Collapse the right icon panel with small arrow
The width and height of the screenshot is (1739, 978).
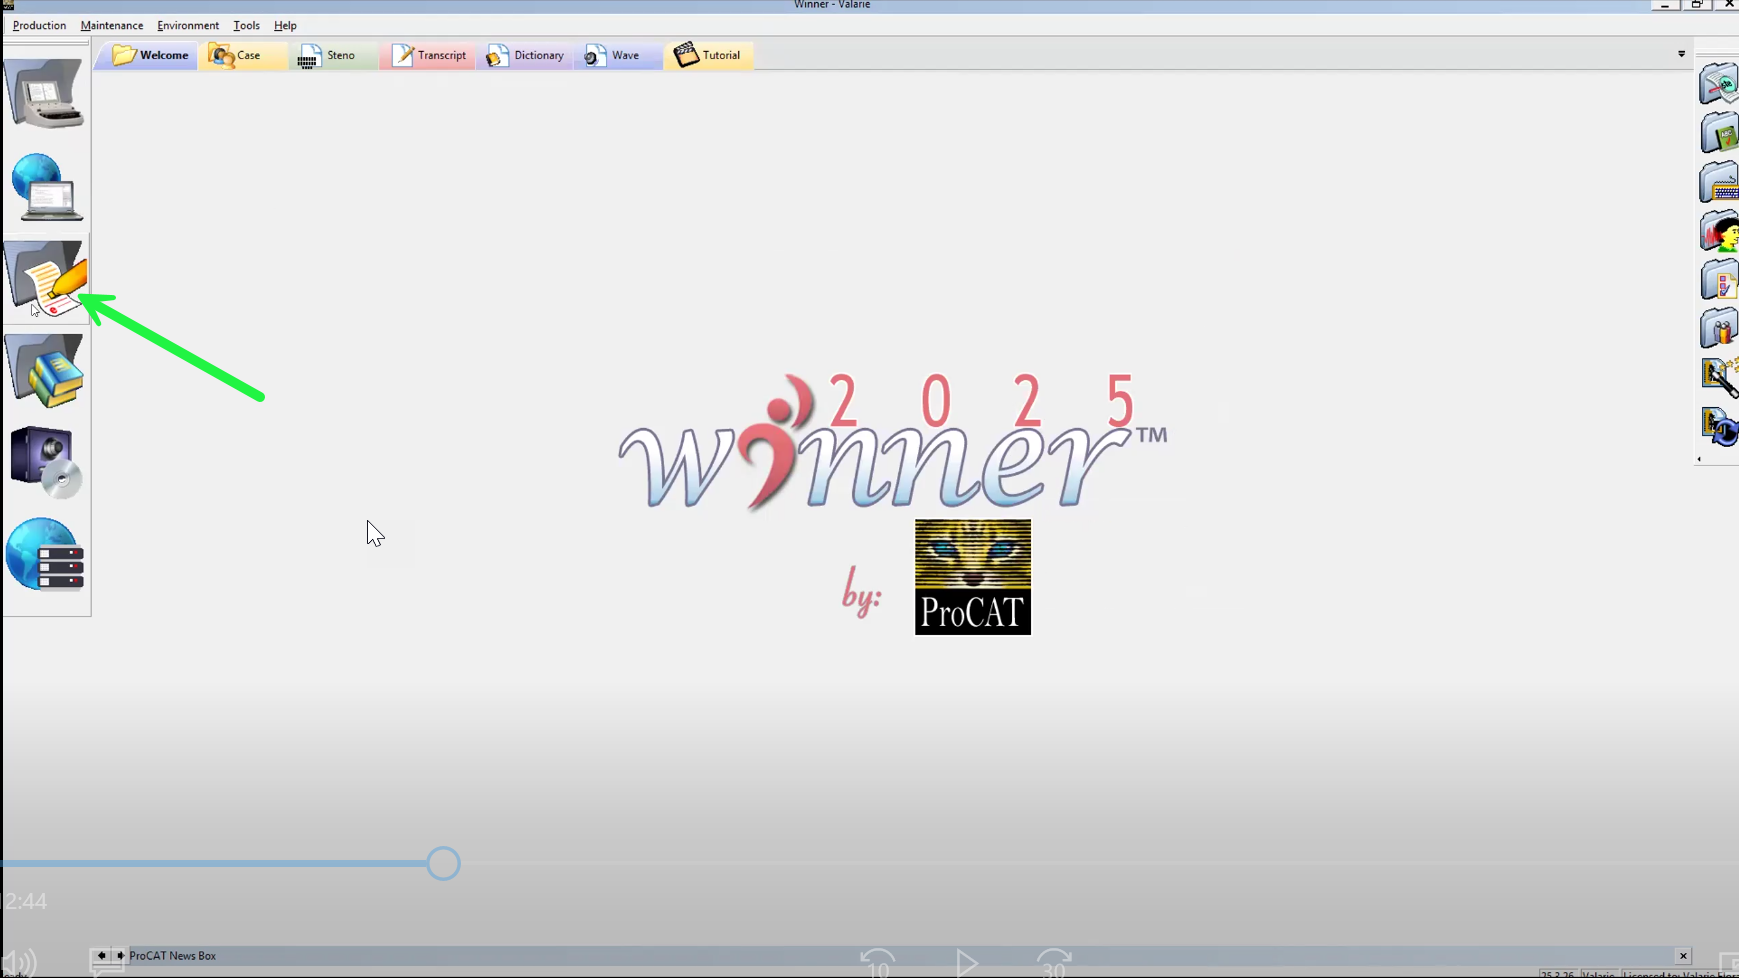click(x=1699, y=459)
